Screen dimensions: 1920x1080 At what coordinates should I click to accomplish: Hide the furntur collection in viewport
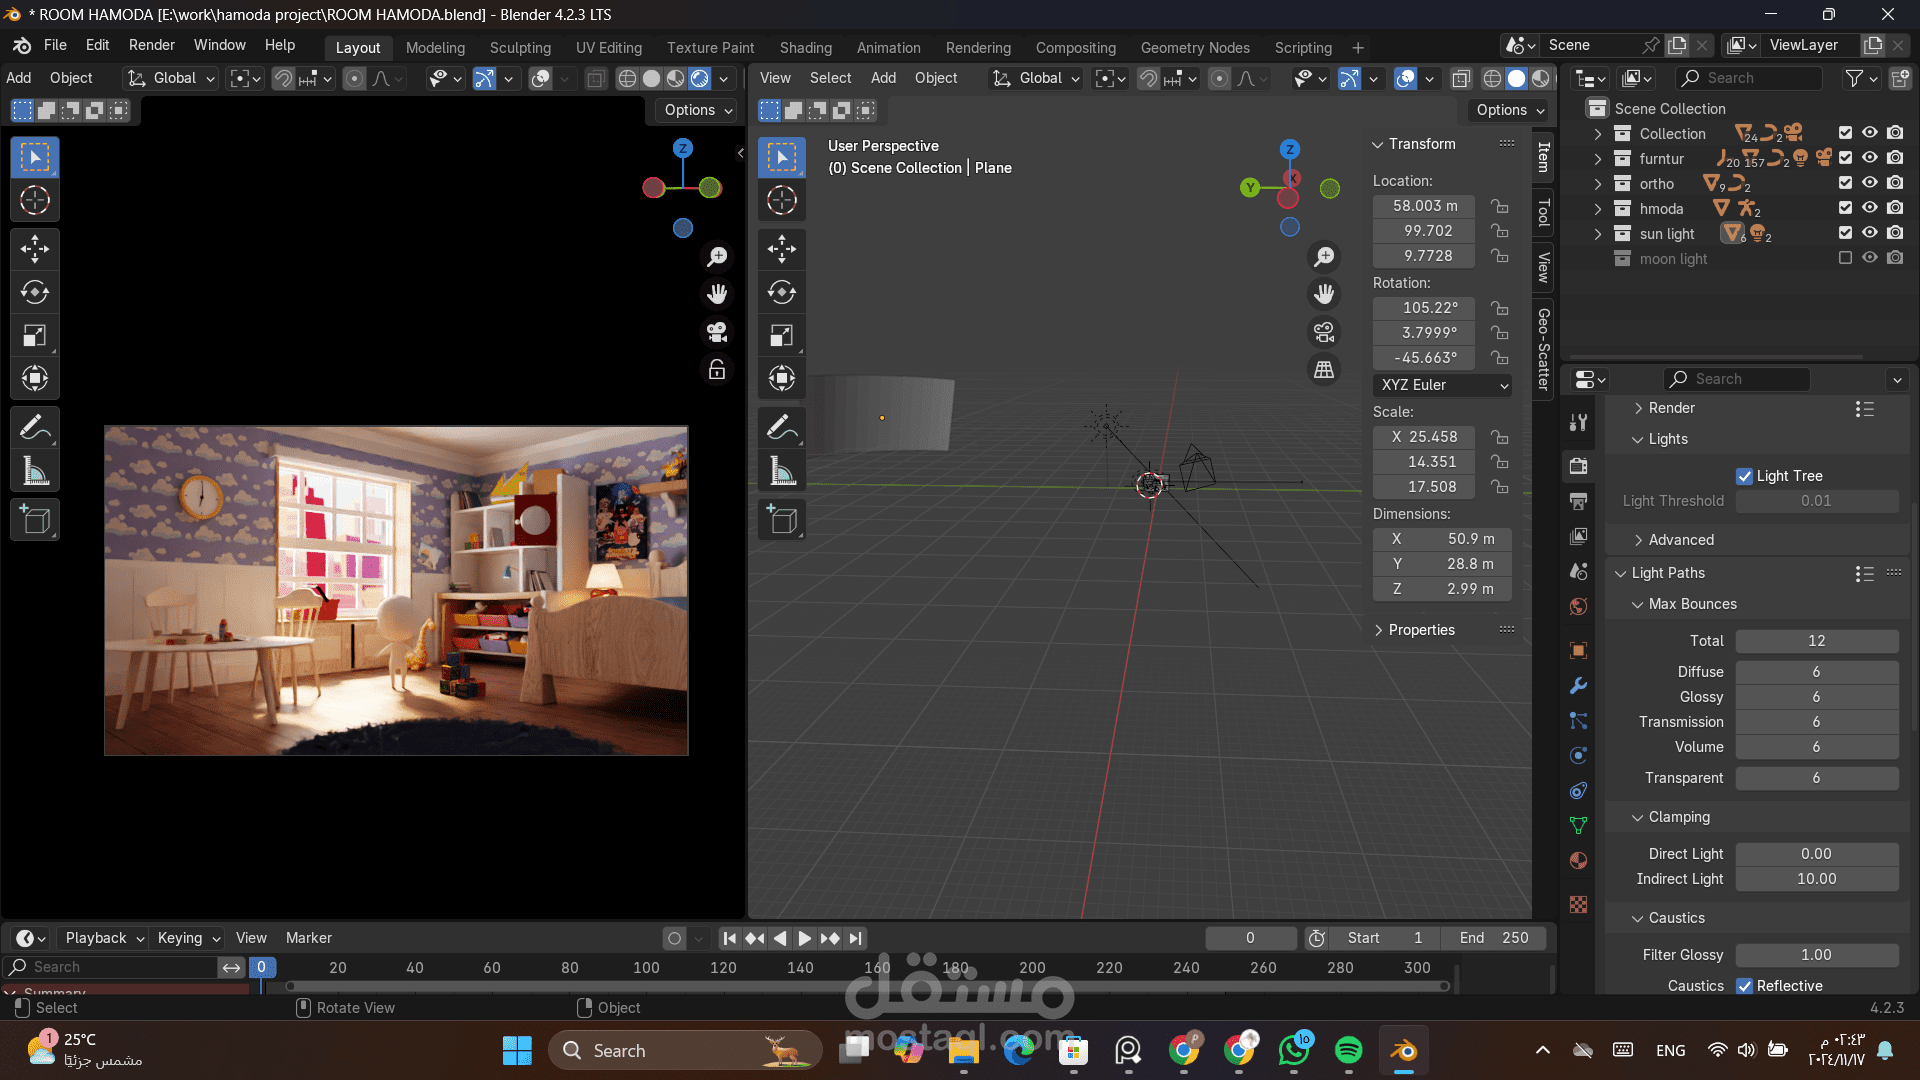click(x=1869, y=158)
